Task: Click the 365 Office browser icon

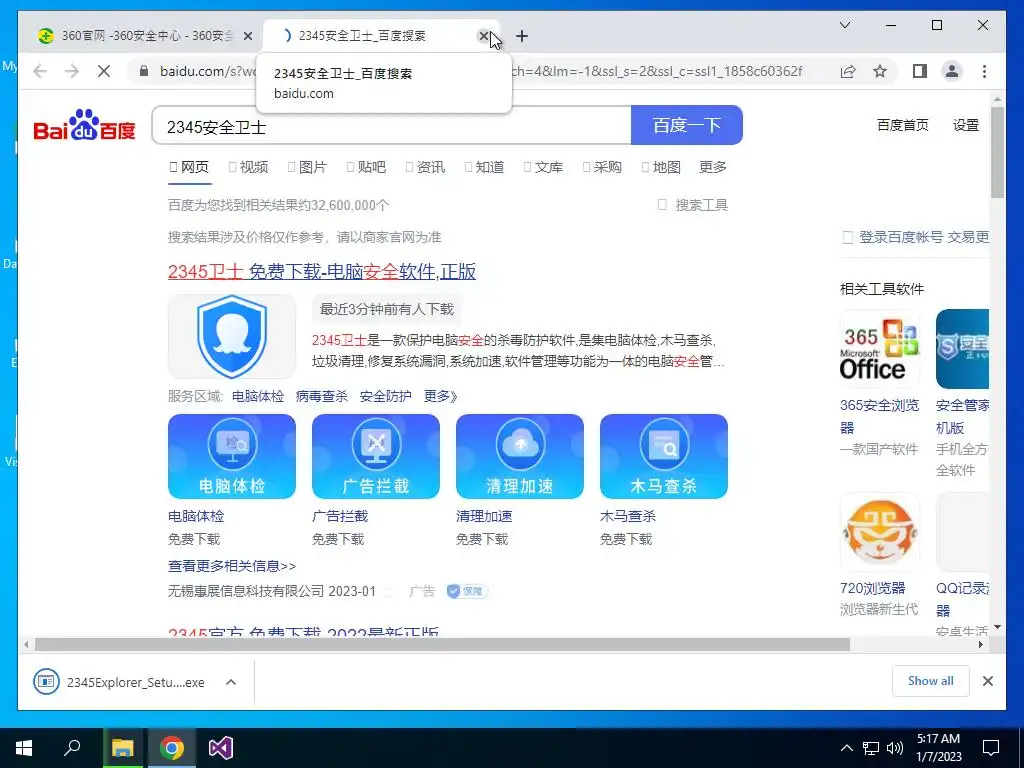Action: click(880, 349)
